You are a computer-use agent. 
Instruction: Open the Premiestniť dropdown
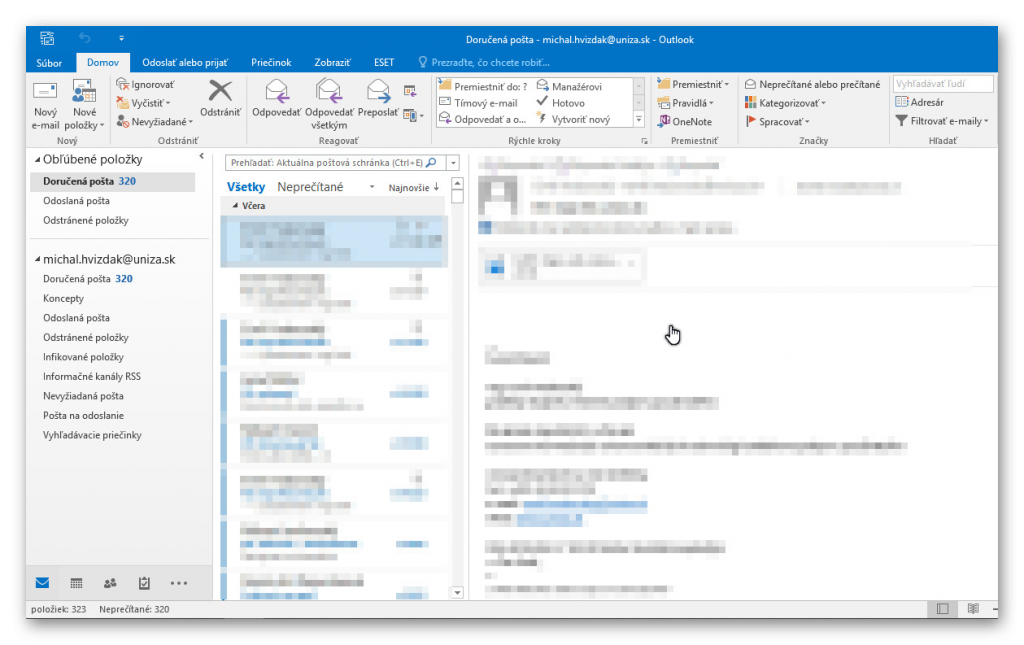click(x=693, y=84)
